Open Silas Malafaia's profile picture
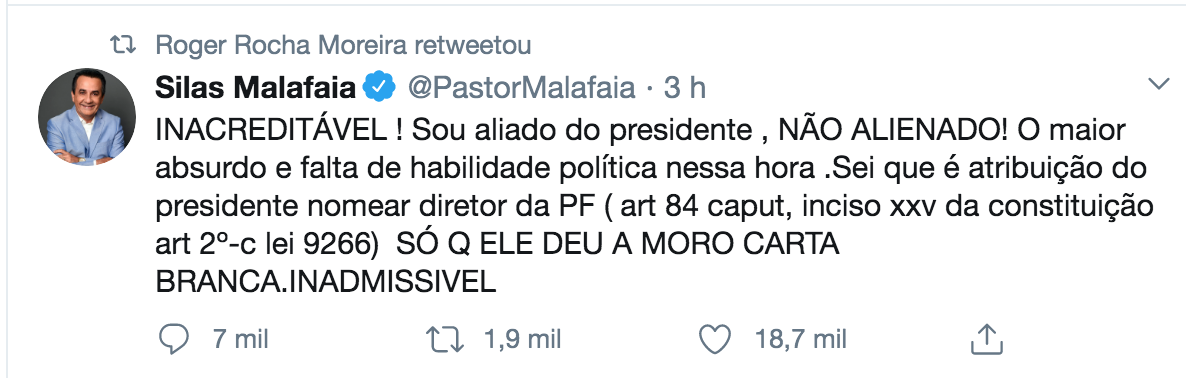This screenshot has height=378, width=1186. 87,117
